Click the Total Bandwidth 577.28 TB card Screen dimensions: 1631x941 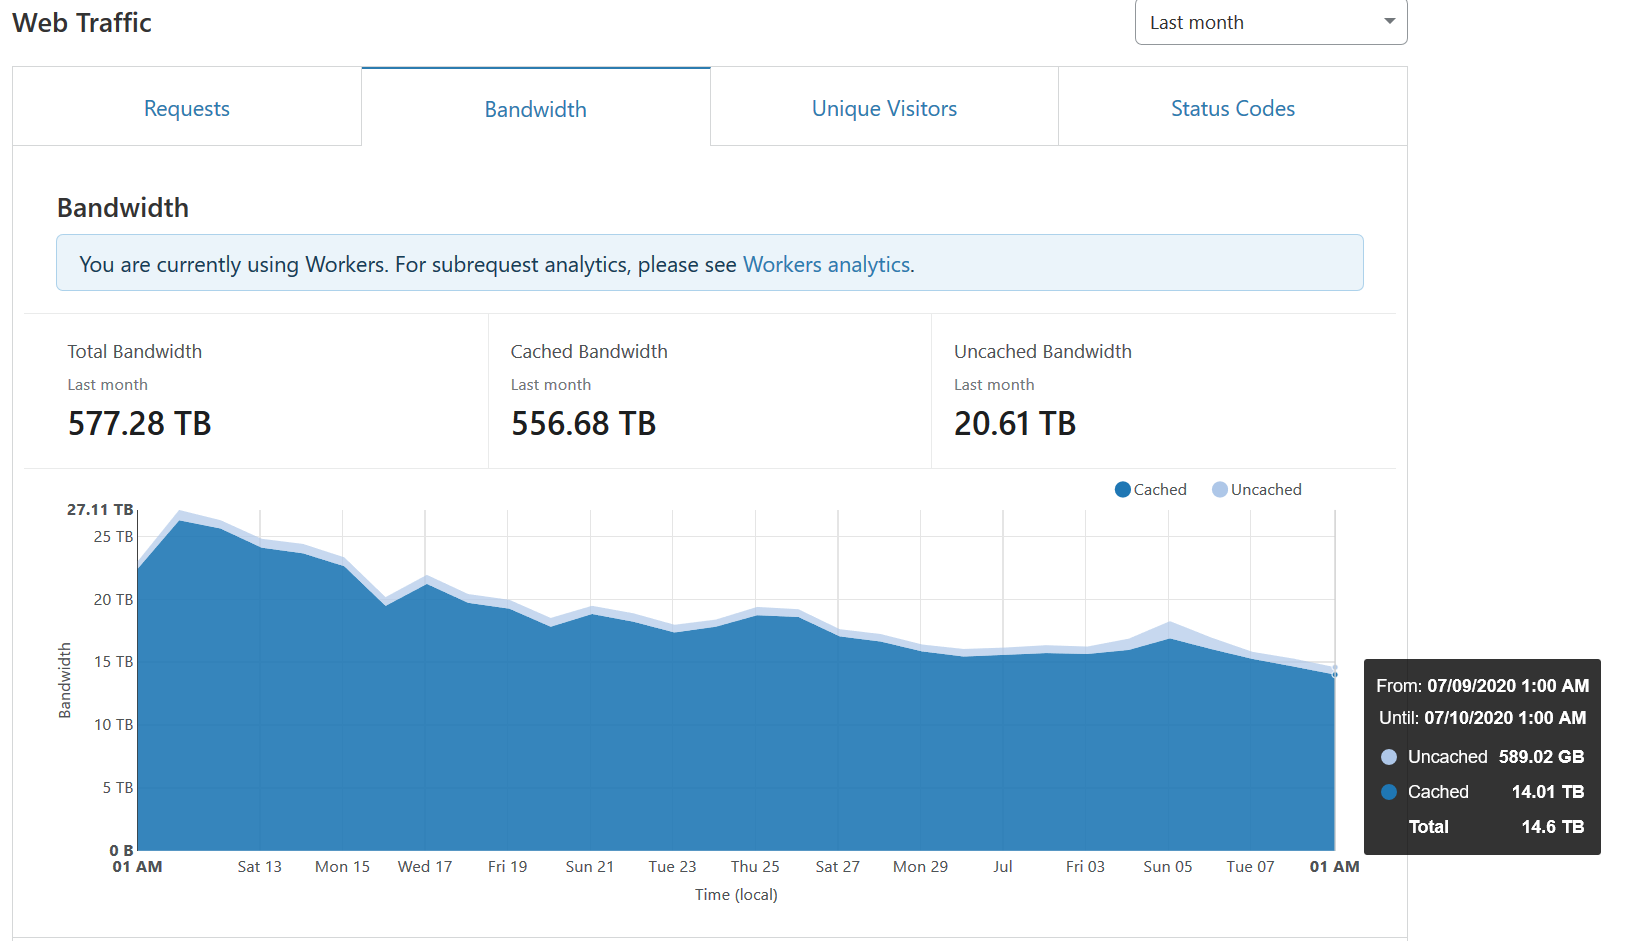pos(256,392)
